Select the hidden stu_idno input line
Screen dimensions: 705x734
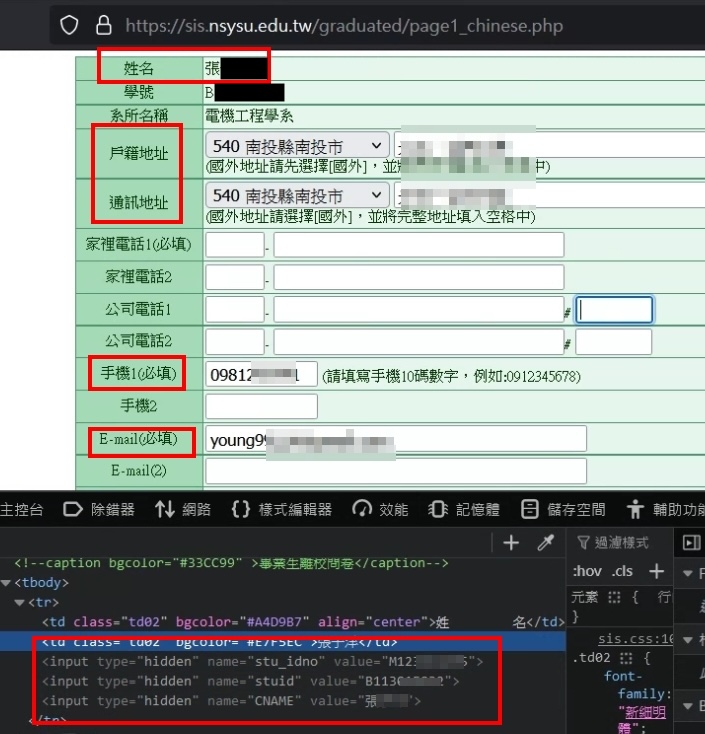pyautogui.click(x=262, y=661)
